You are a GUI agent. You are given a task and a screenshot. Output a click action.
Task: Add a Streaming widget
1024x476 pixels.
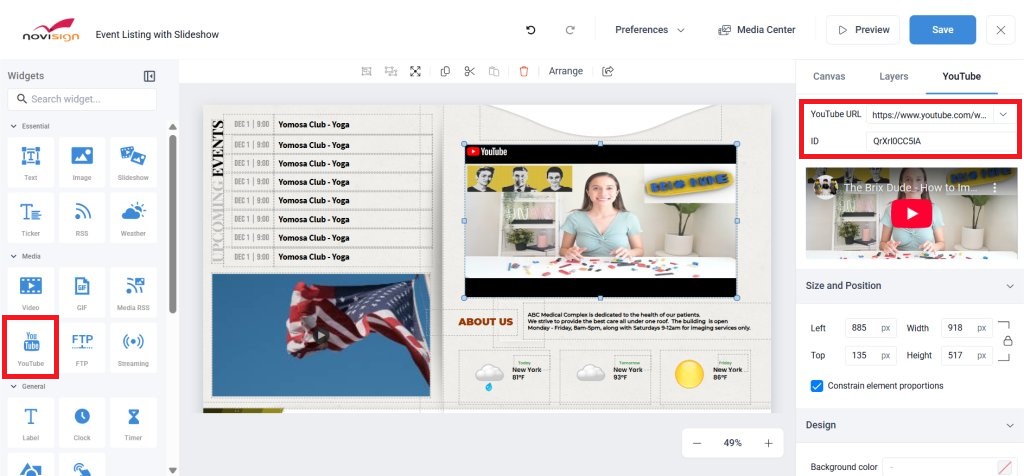[x=133, y=348]
